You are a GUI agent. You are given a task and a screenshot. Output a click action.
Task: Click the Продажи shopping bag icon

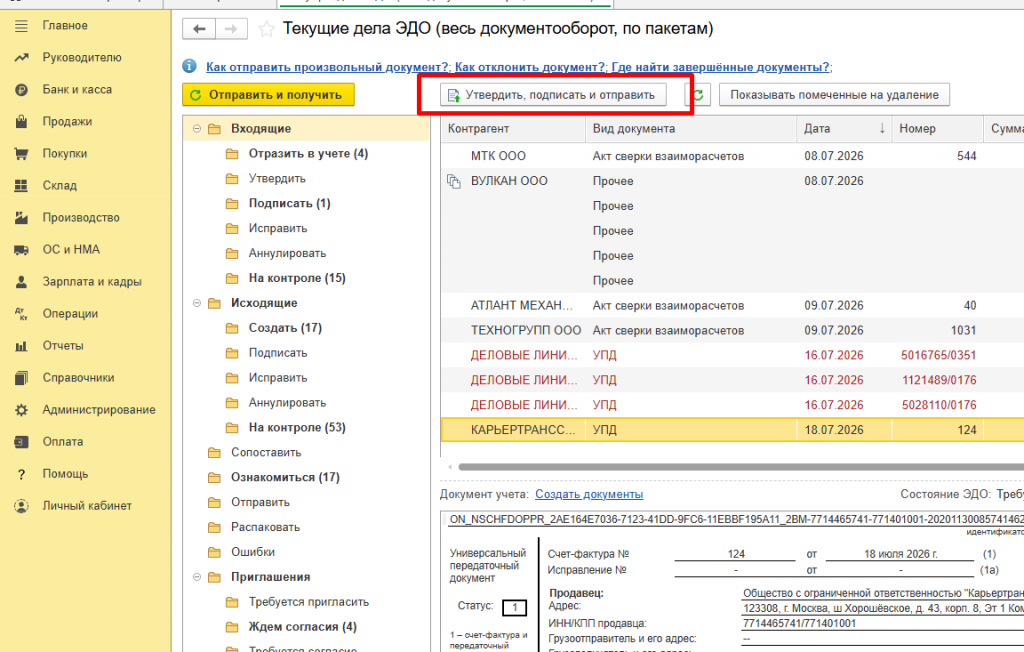[22, 122]
